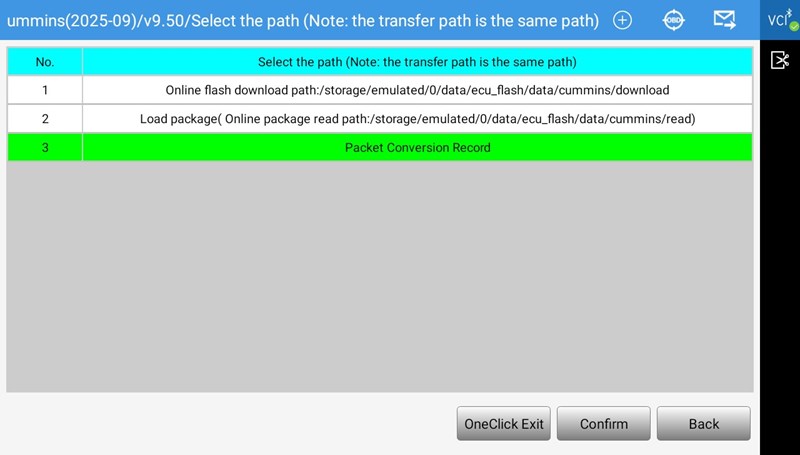Click the Confirm button

click(603, 424)
